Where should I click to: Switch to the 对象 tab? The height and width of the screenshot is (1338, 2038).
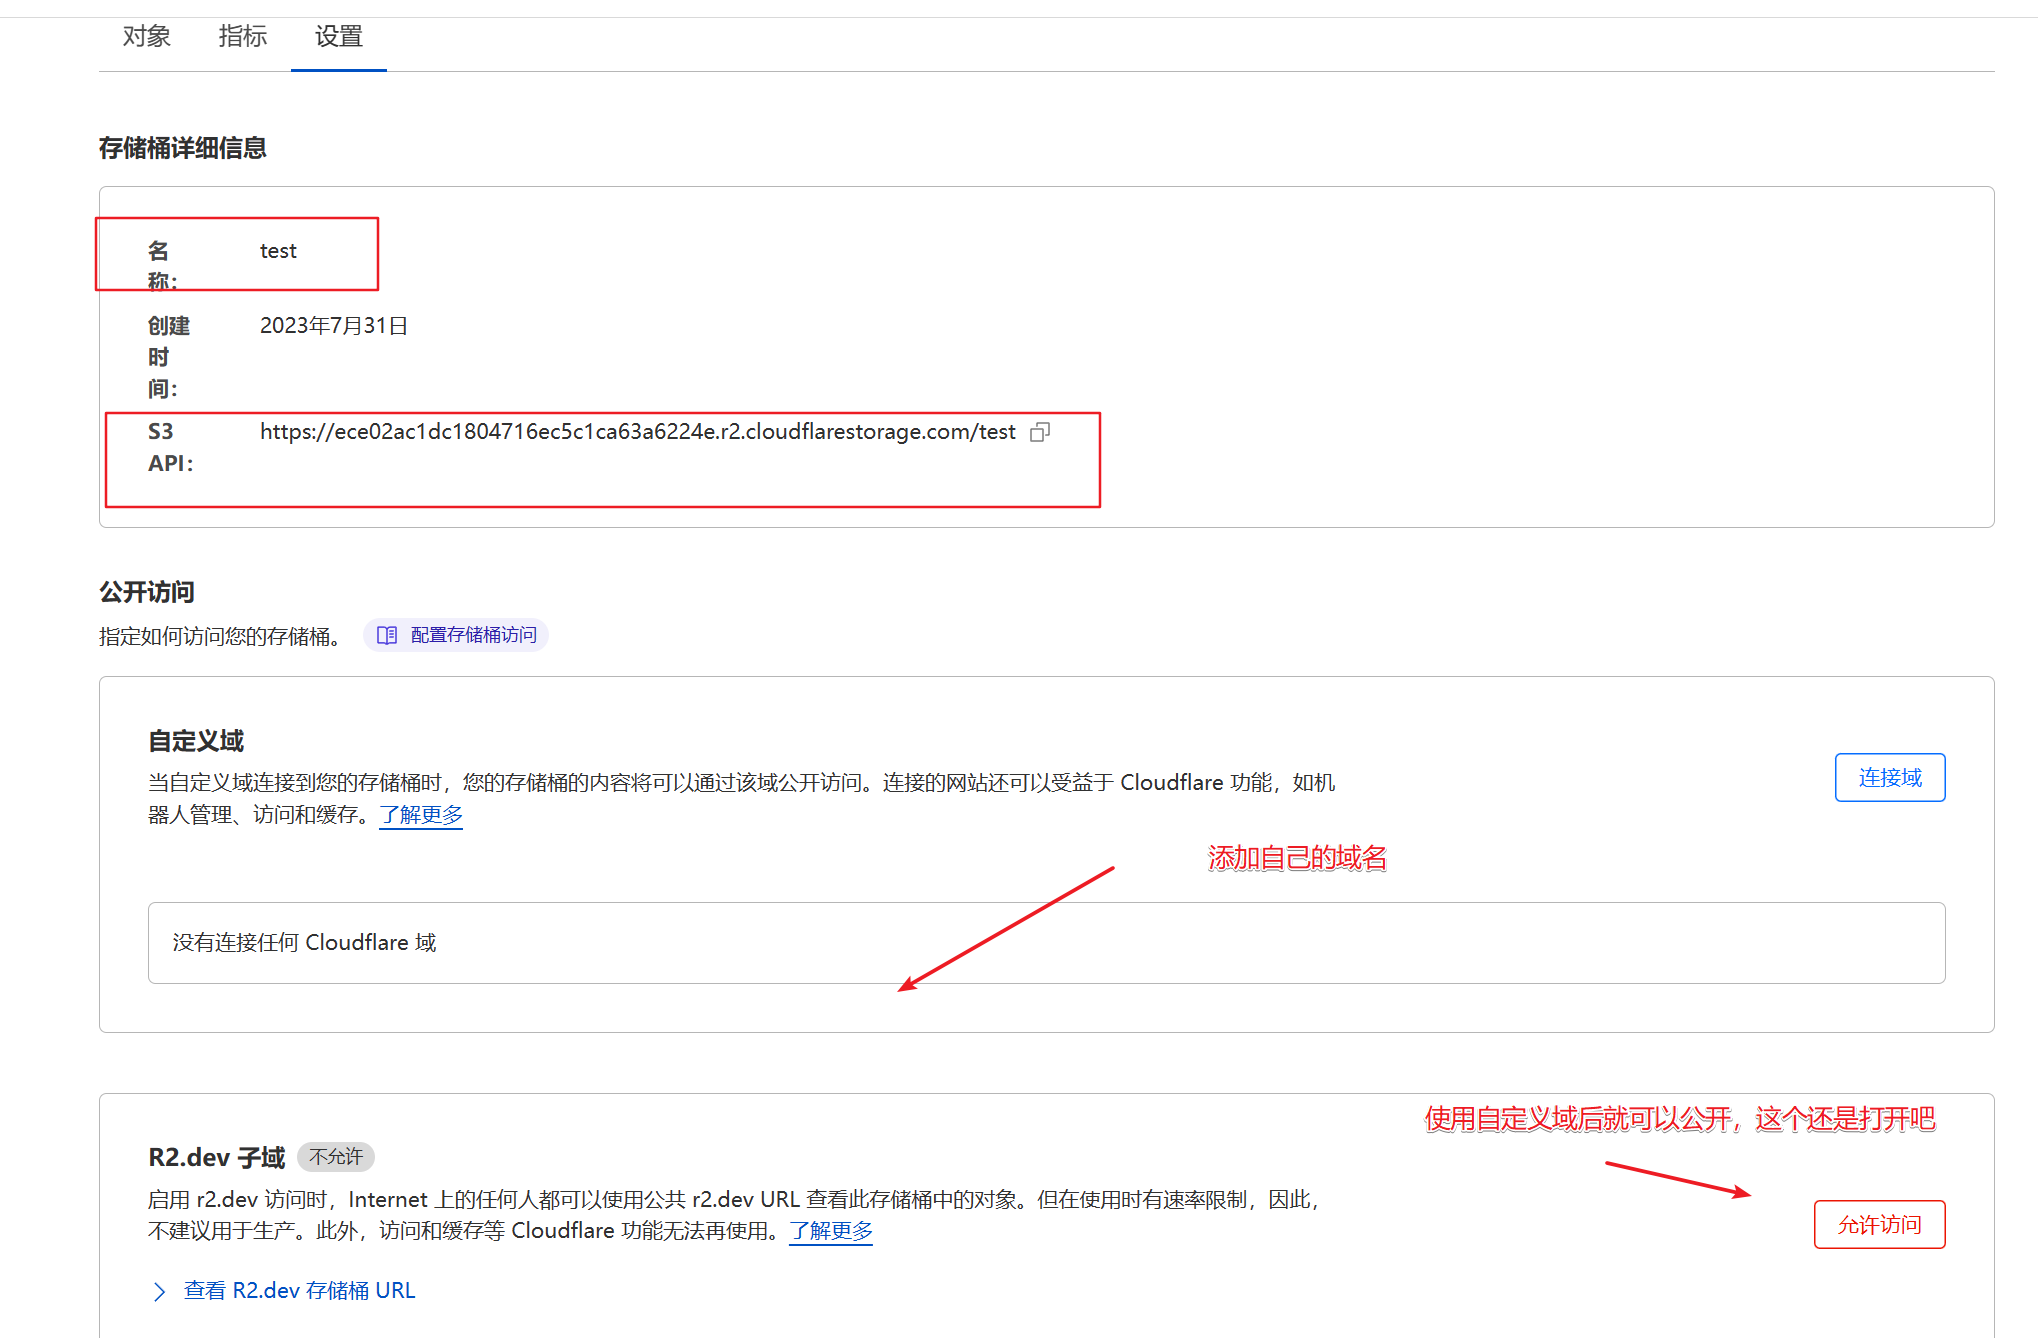(147, 37)
